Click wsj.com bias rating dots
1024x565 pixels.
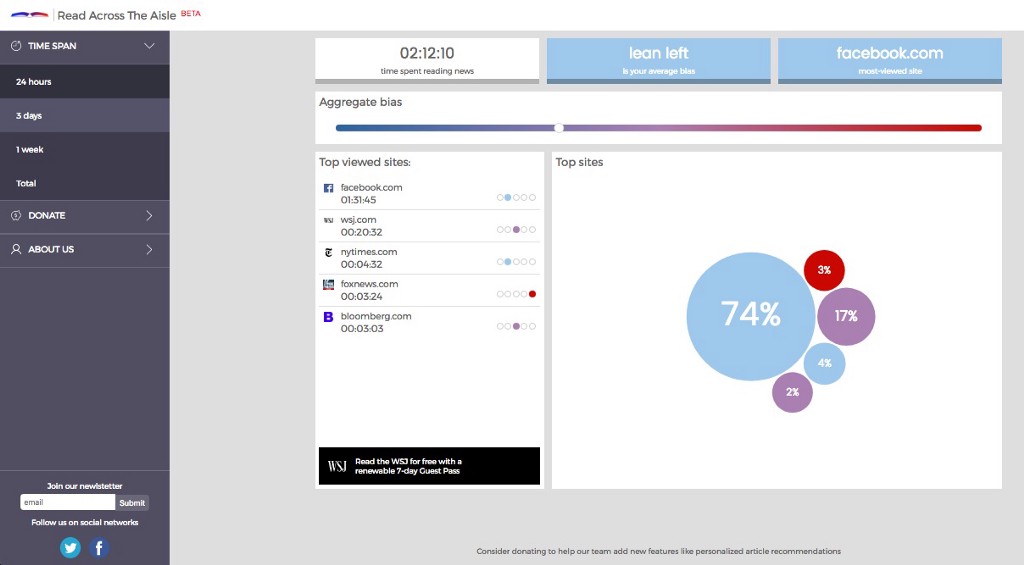point(516,229)
